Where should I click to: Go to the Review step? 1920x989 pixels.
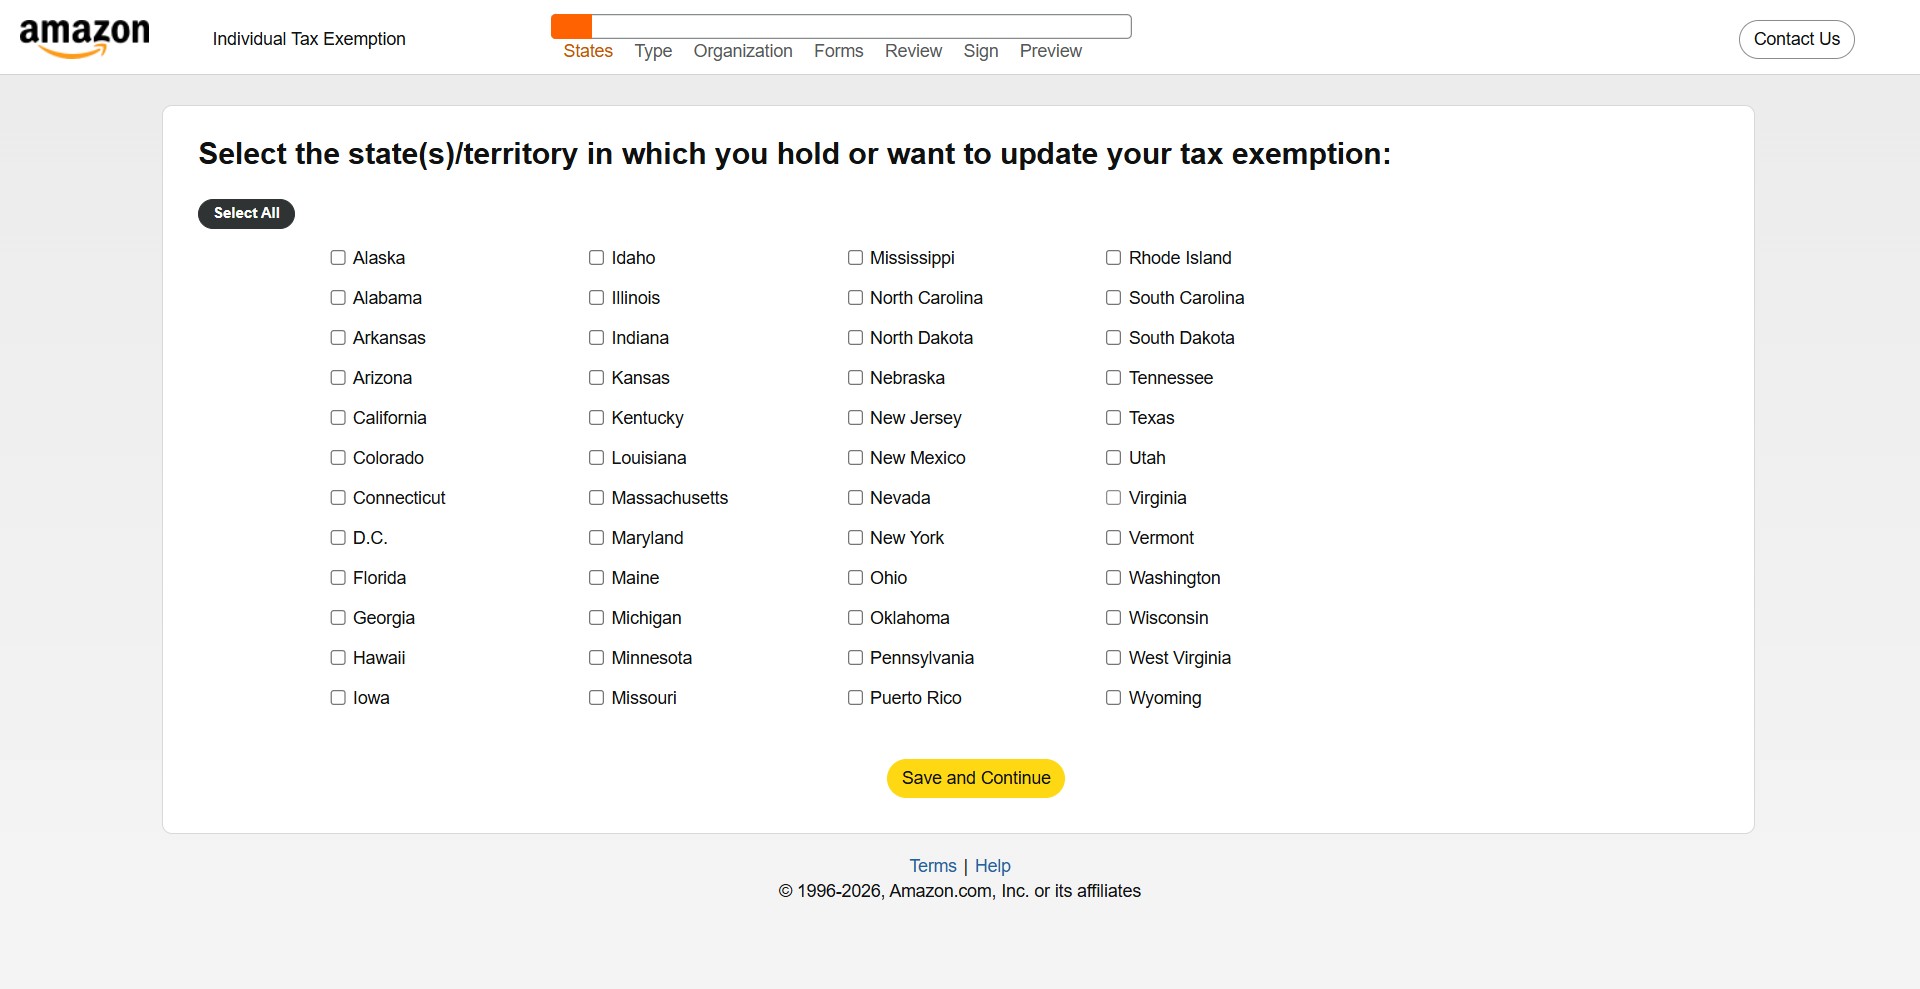[x=912, y=51]
